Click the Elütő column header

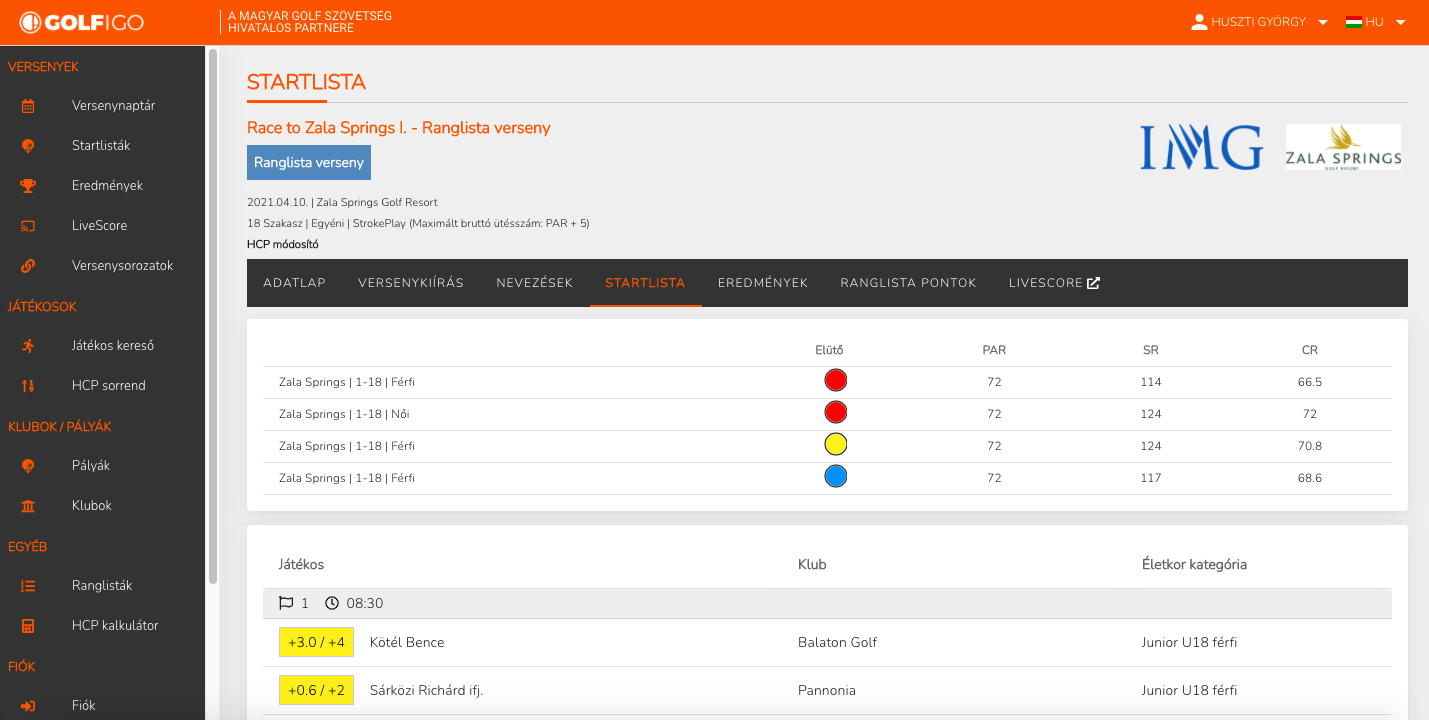(x=830, y=350)
